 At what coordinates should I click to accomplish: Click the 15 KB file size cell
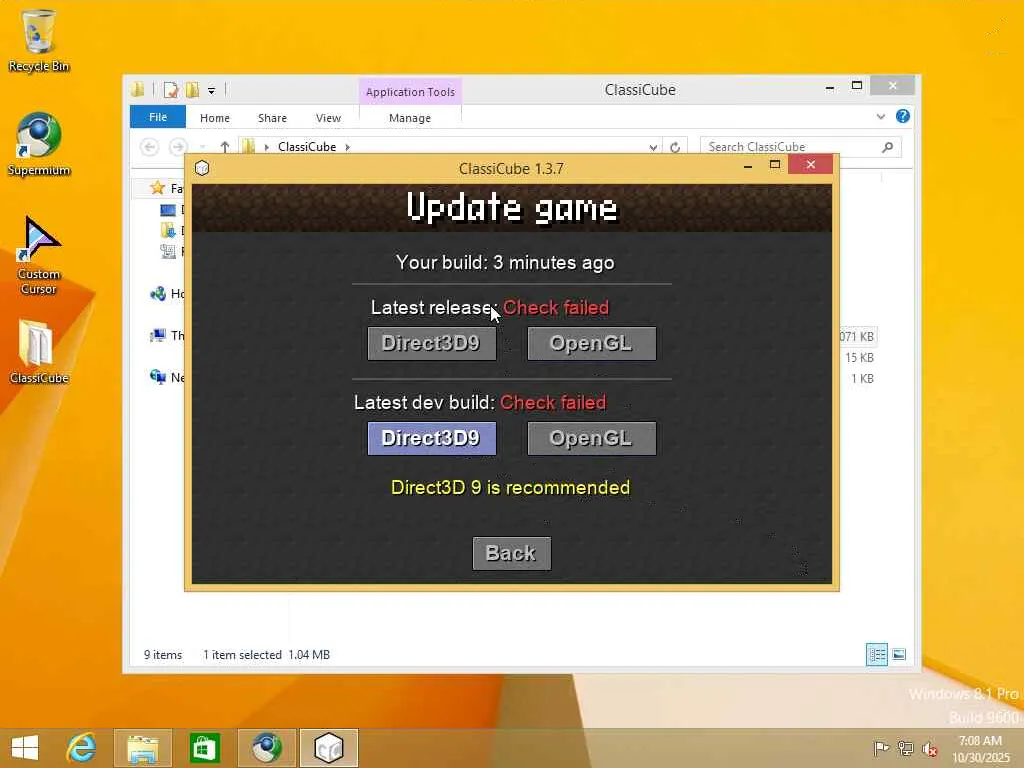859,358
